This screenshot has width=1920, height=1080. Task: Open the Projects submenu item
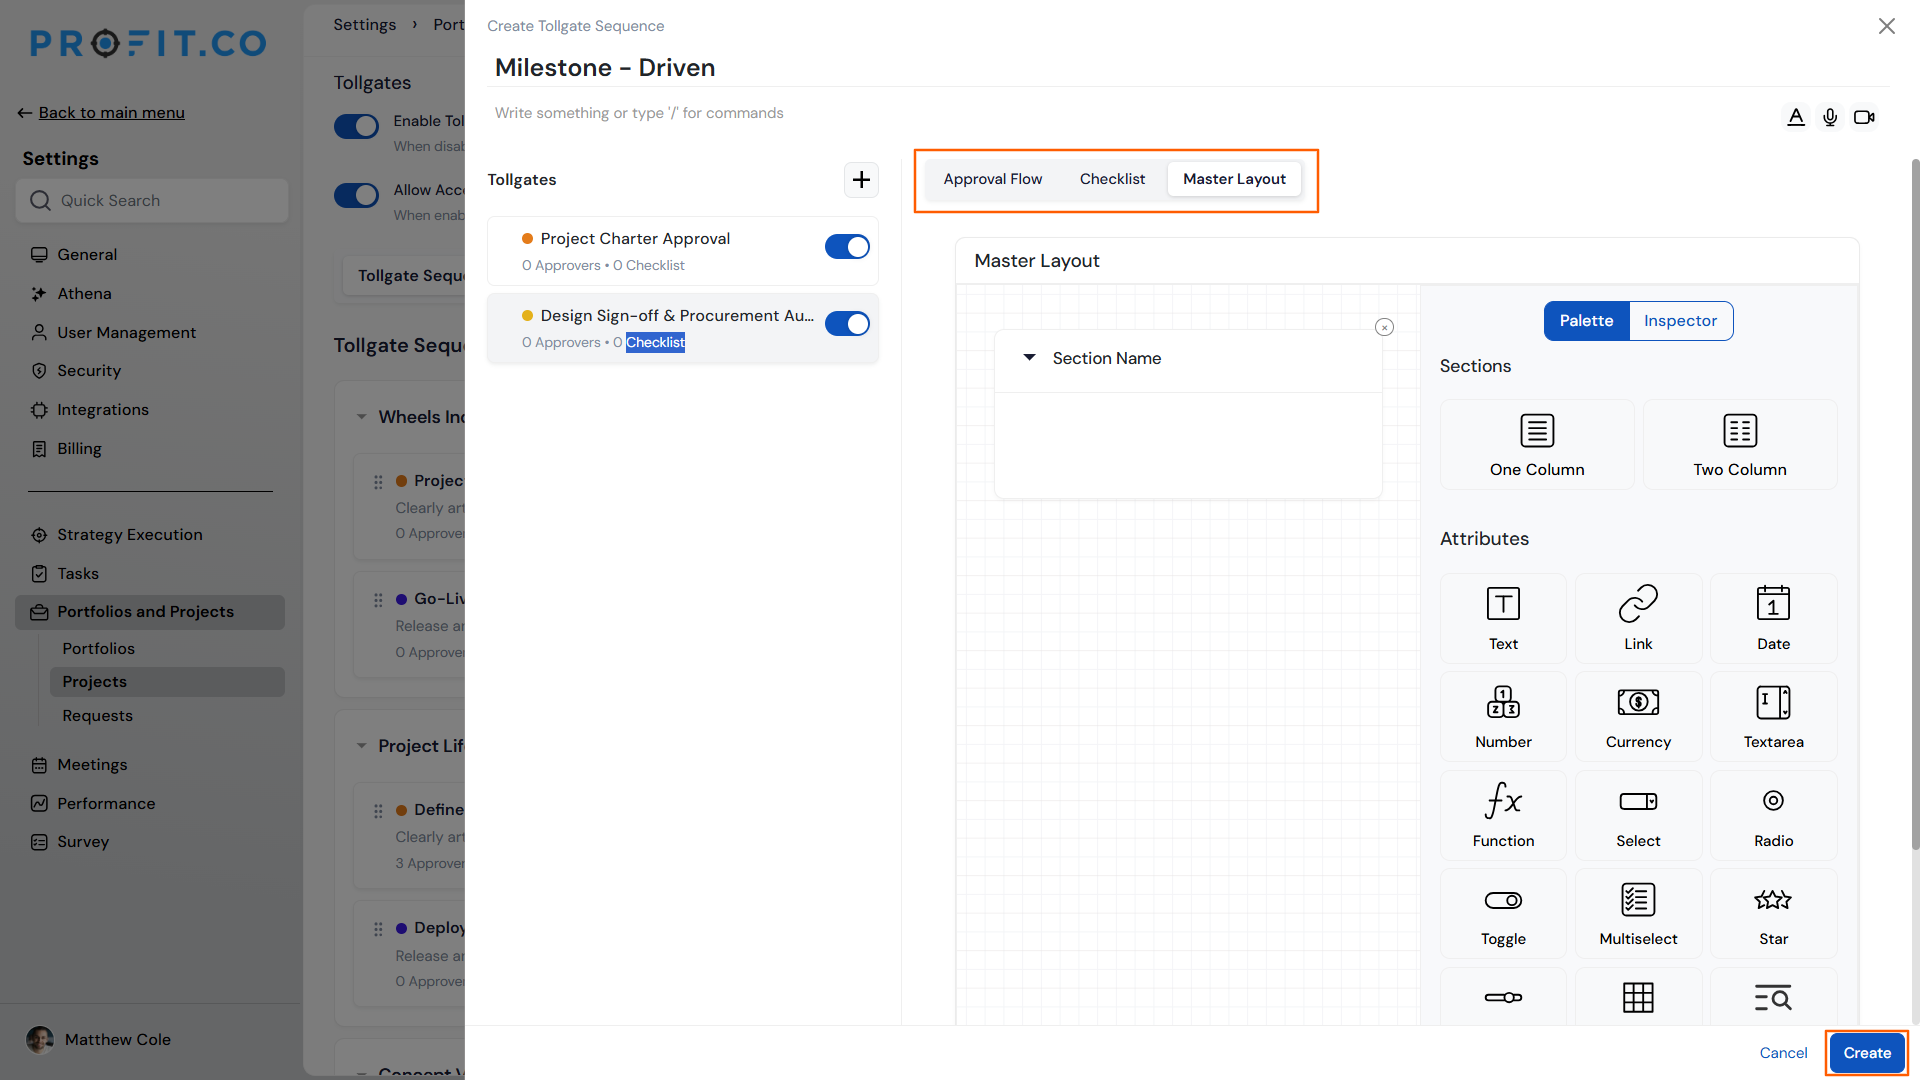pyautogui.click(x=166, y=682)
